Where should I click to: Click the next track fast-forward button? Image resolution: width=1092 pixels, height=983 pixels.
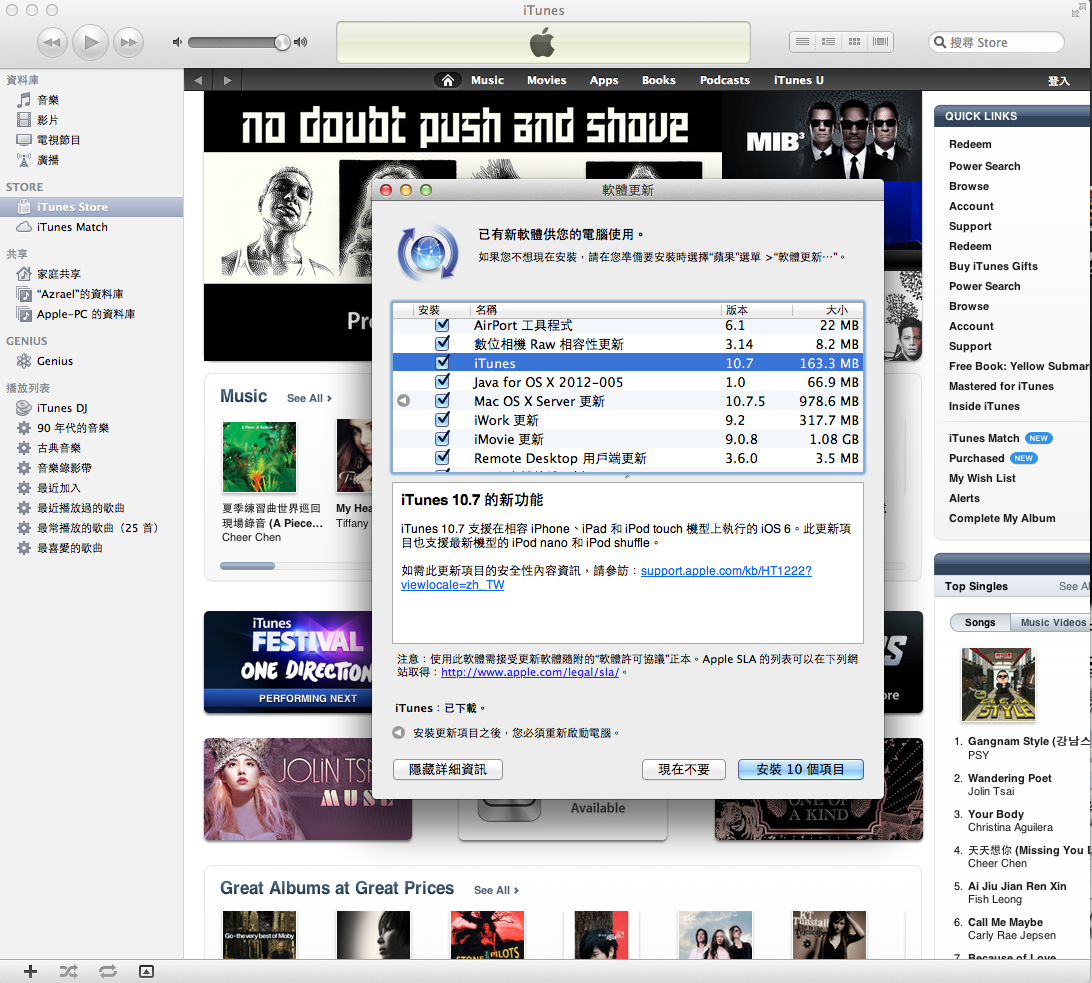coord(129,42)
